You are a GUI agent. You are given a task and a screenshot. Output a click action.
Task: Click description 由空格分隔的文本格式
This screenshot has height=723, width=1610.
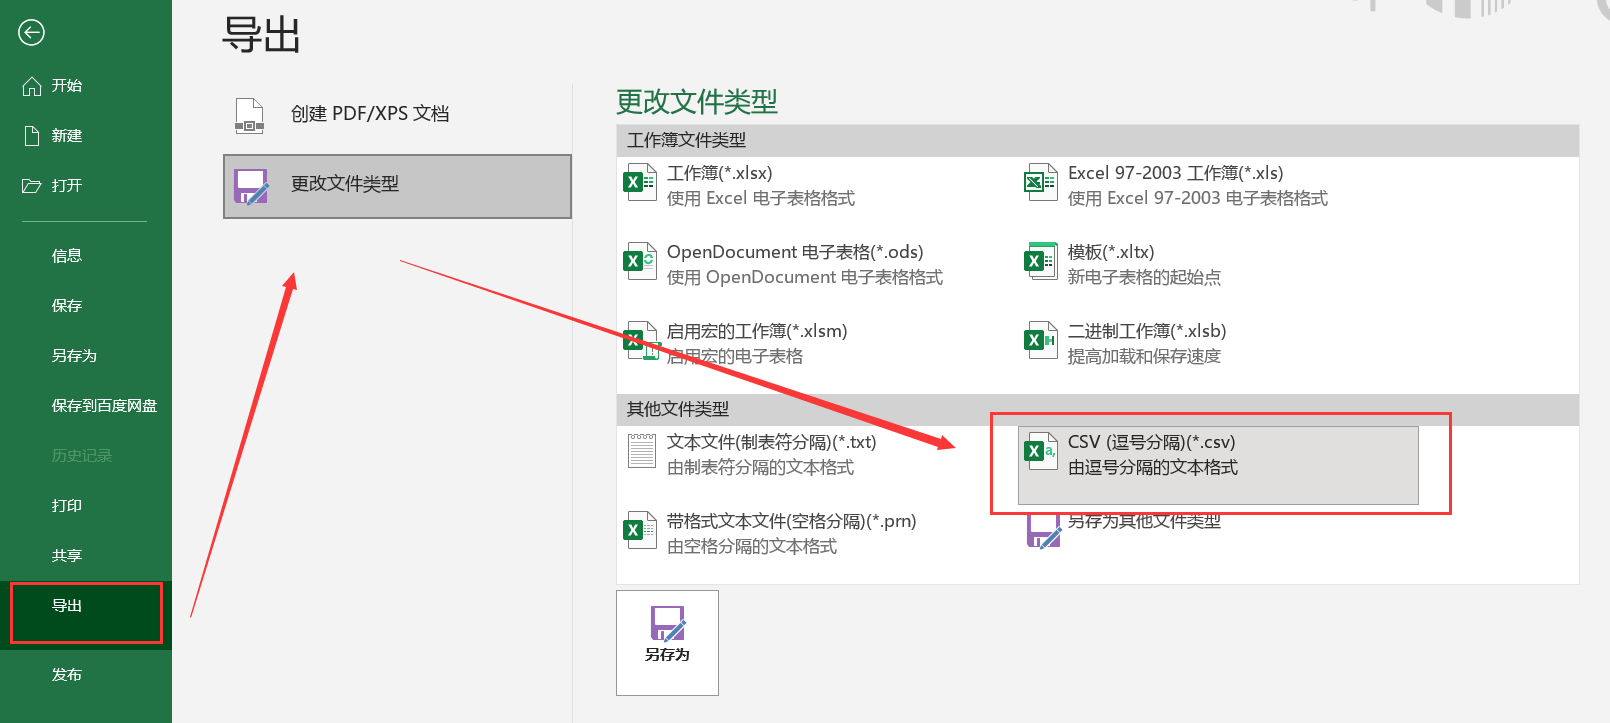752,547
